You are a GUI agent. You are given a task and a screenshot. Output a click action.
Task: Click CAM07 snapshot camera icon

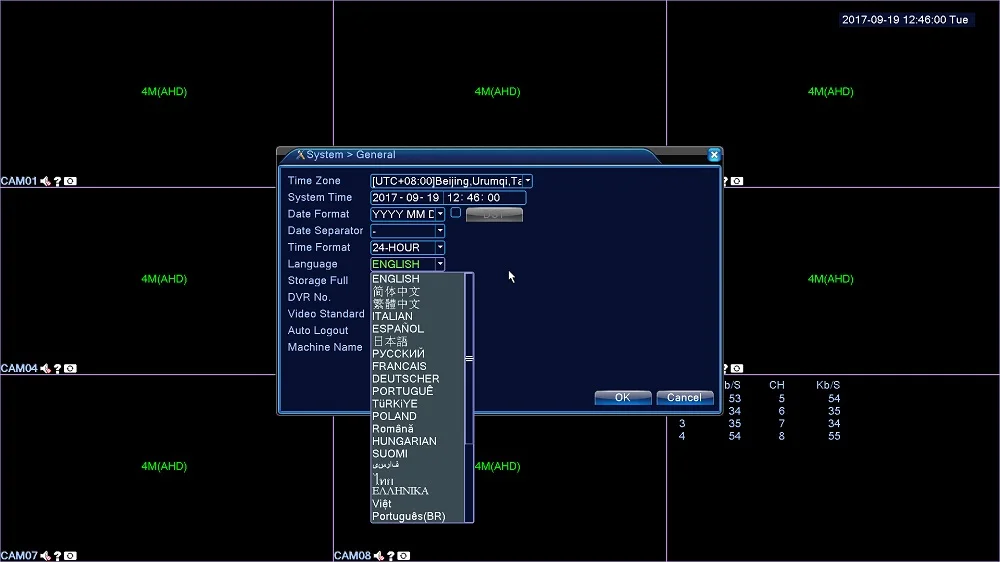70,556
